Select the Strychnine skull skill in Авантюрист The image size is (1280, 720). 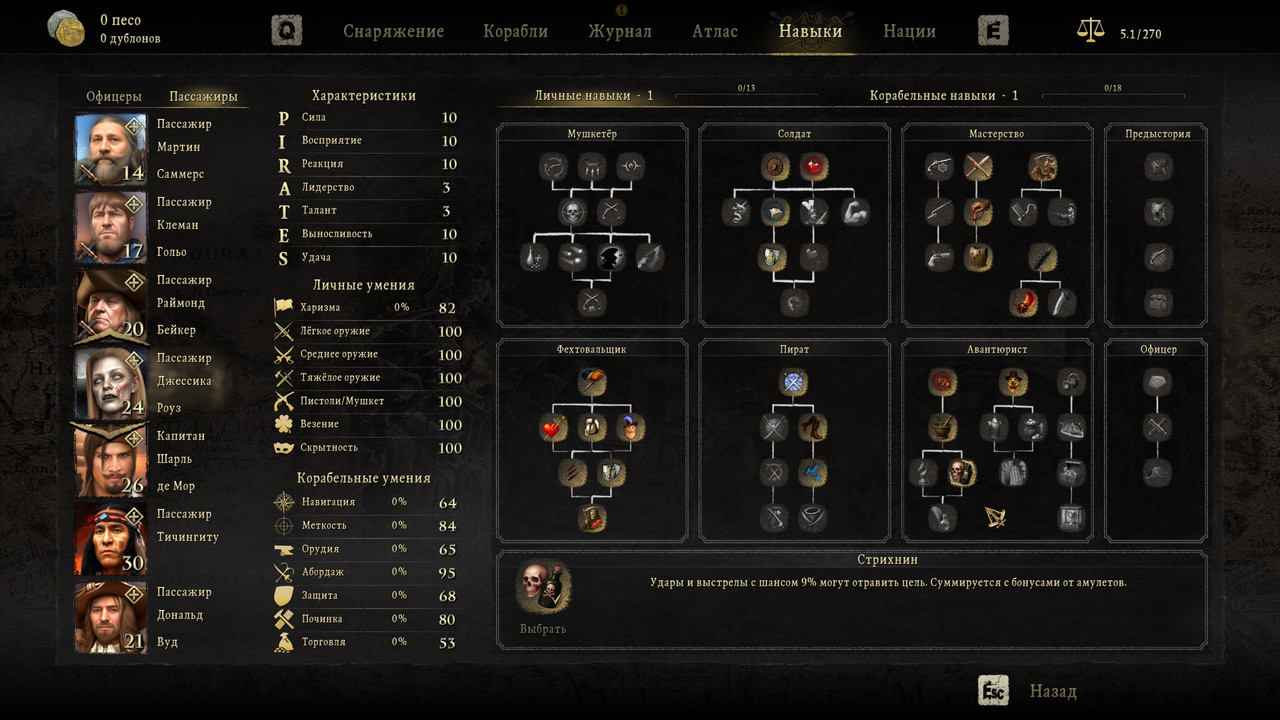961,472
